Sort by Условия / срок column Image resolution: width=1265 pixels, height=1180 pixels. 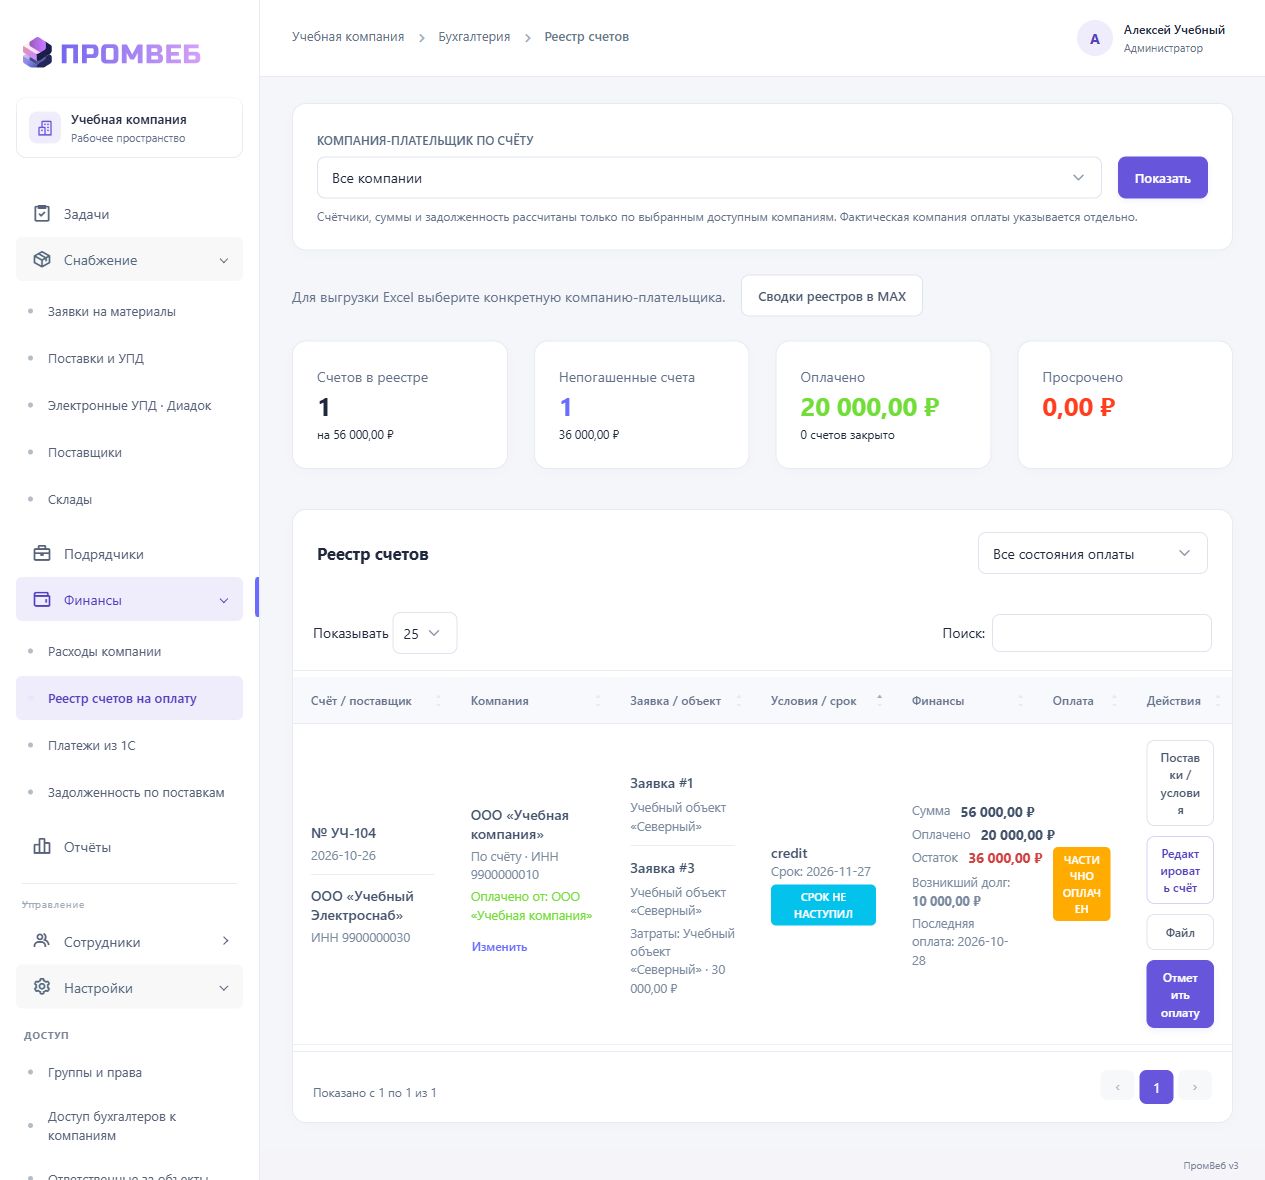824,701
